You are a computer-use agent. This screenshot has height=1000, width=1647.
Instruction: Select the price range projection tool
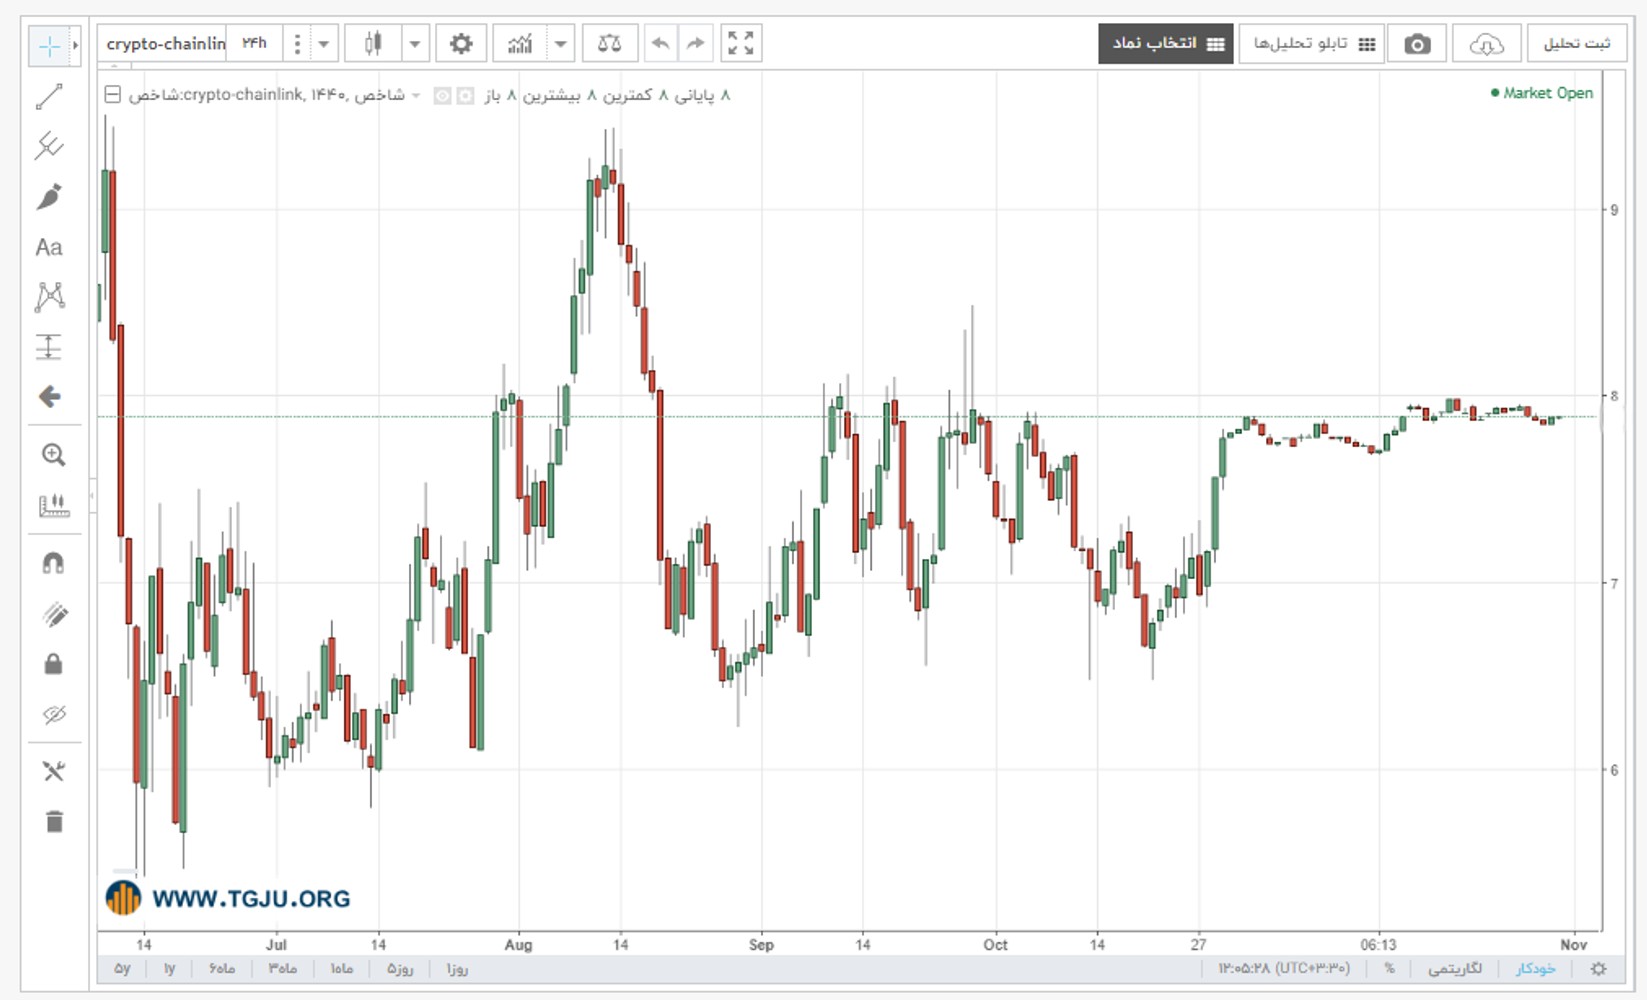[49, 347]
